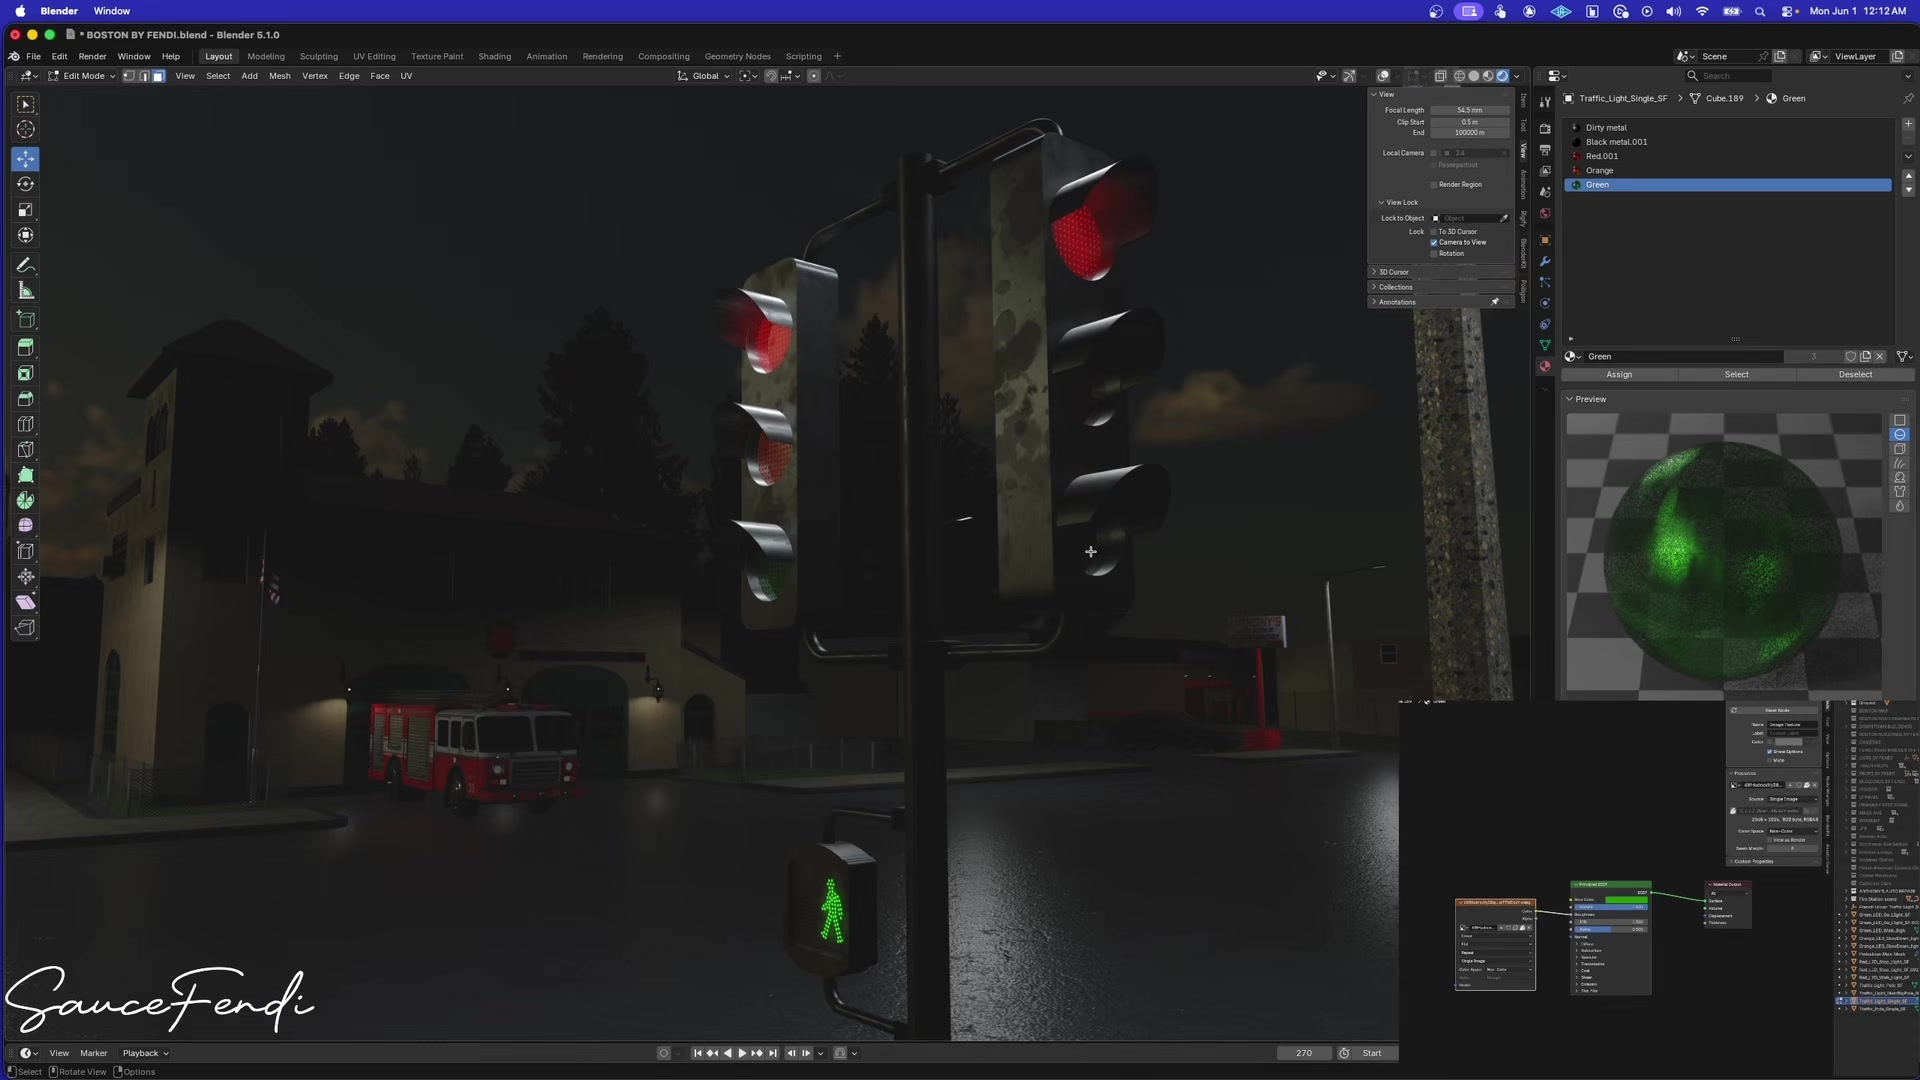Enable the Rotation lock checkbox
The width and height of the screenshot is (1920, 1080).
point(1434,253)
